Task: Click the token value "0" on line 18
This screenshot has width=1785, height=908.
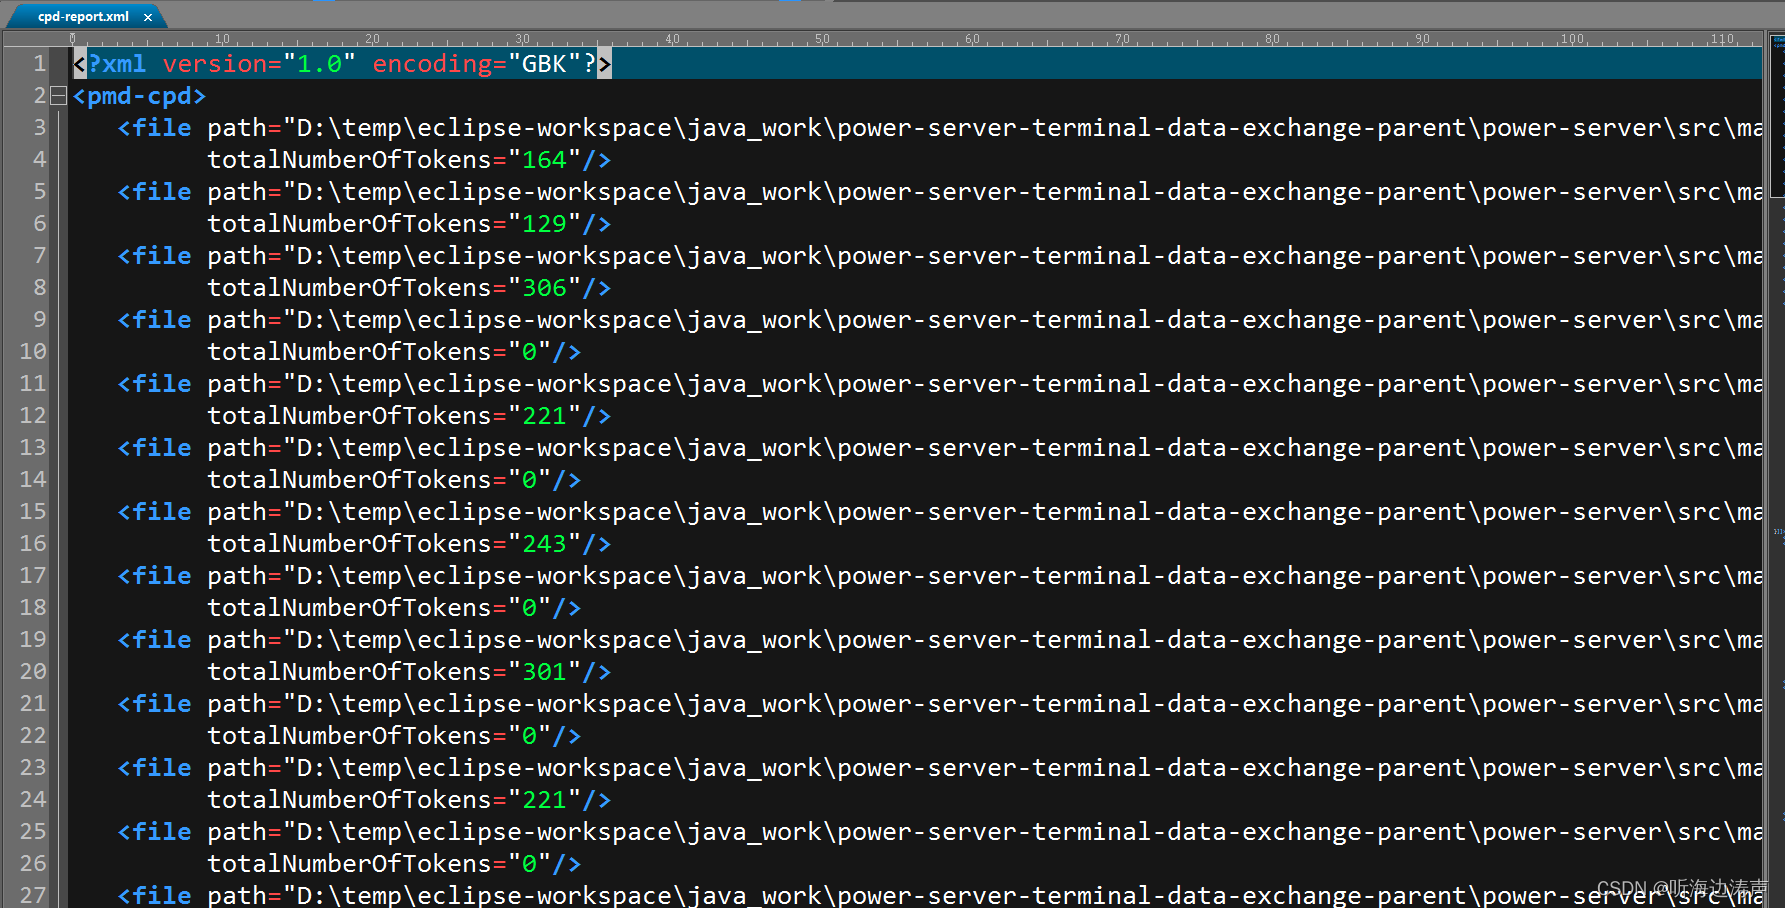Action: coord(530,608)
